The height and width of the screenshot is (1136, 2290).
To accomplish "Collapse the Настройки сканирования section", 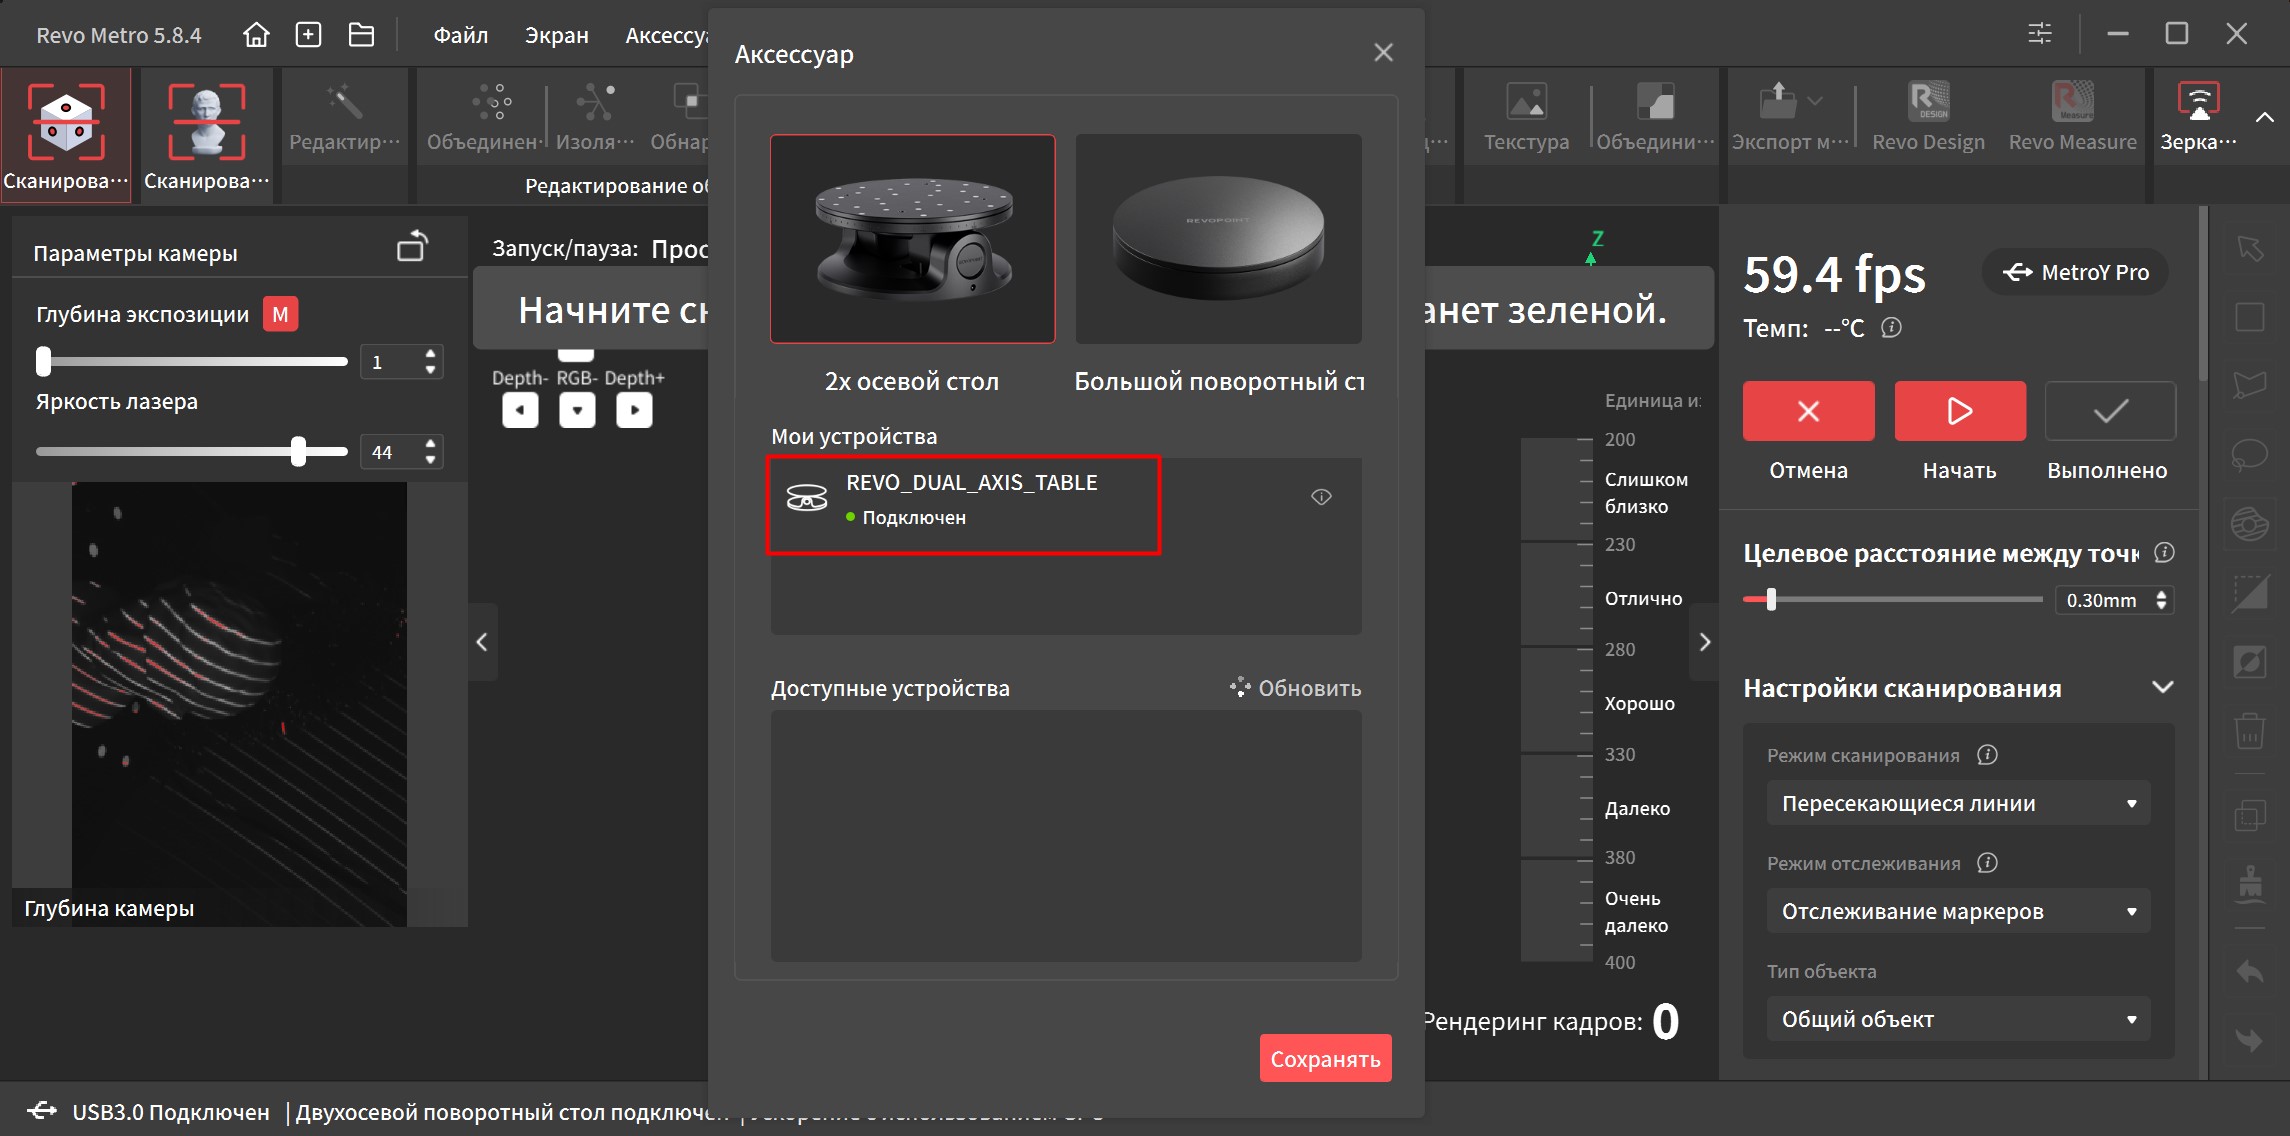I will (x=2162, y=688).
